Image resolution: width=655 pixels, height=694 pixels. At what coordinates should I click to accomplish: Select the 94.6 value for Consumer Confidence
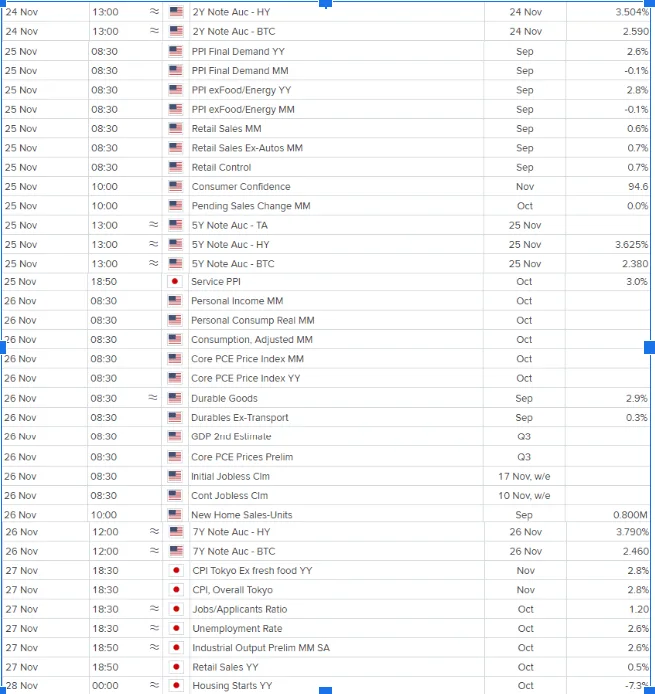pos(638,187)
